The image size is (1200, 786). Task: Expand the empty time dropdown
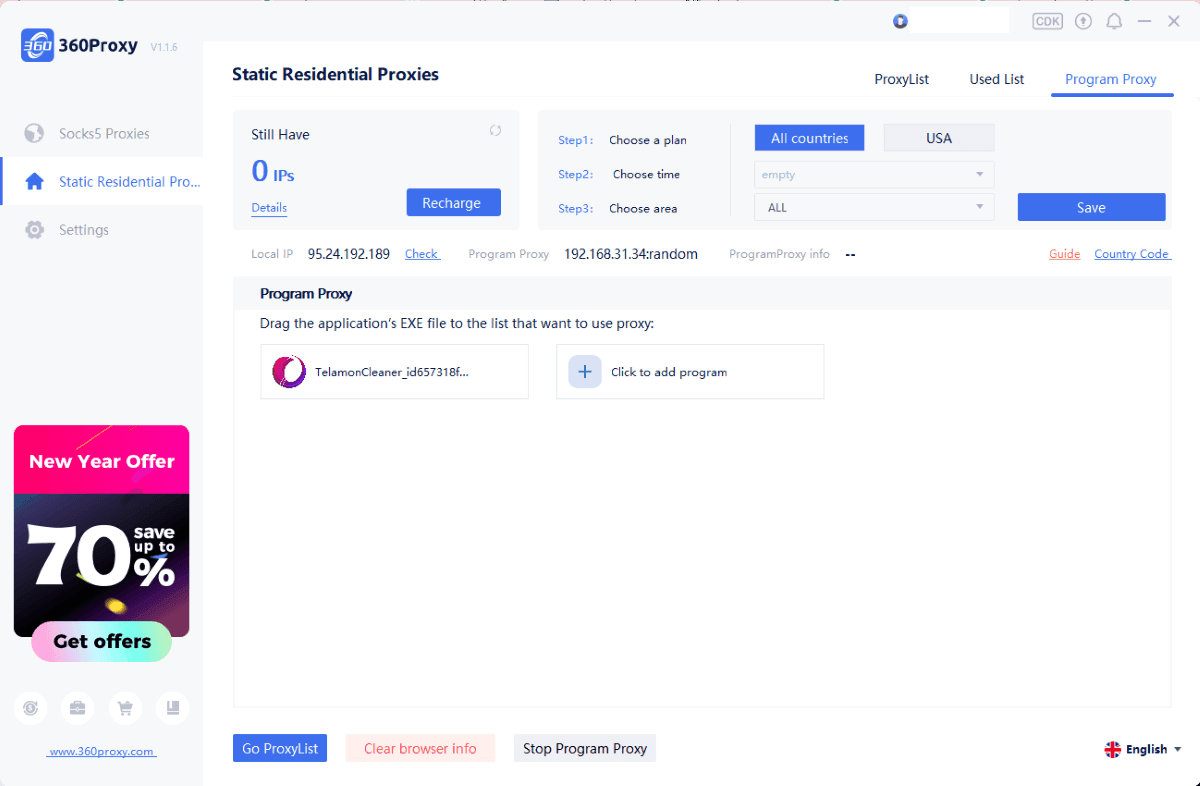[874, 175]
